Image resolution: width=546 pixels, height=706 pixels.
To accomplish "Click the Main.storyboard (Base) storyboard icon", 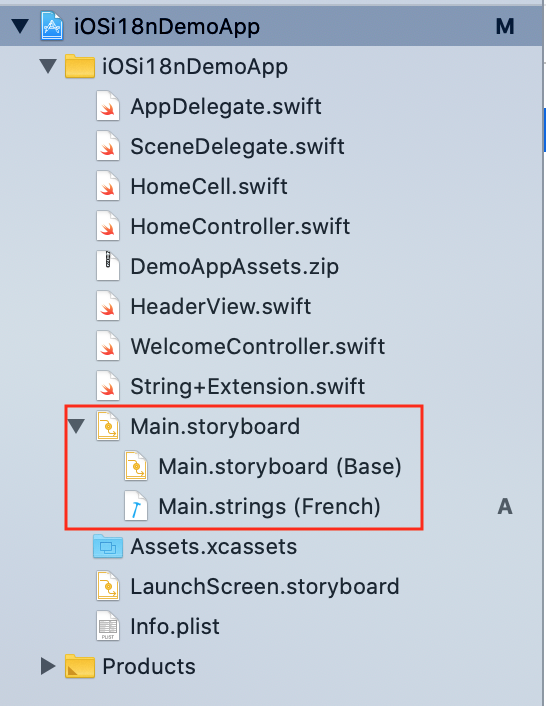I will 136,466.
